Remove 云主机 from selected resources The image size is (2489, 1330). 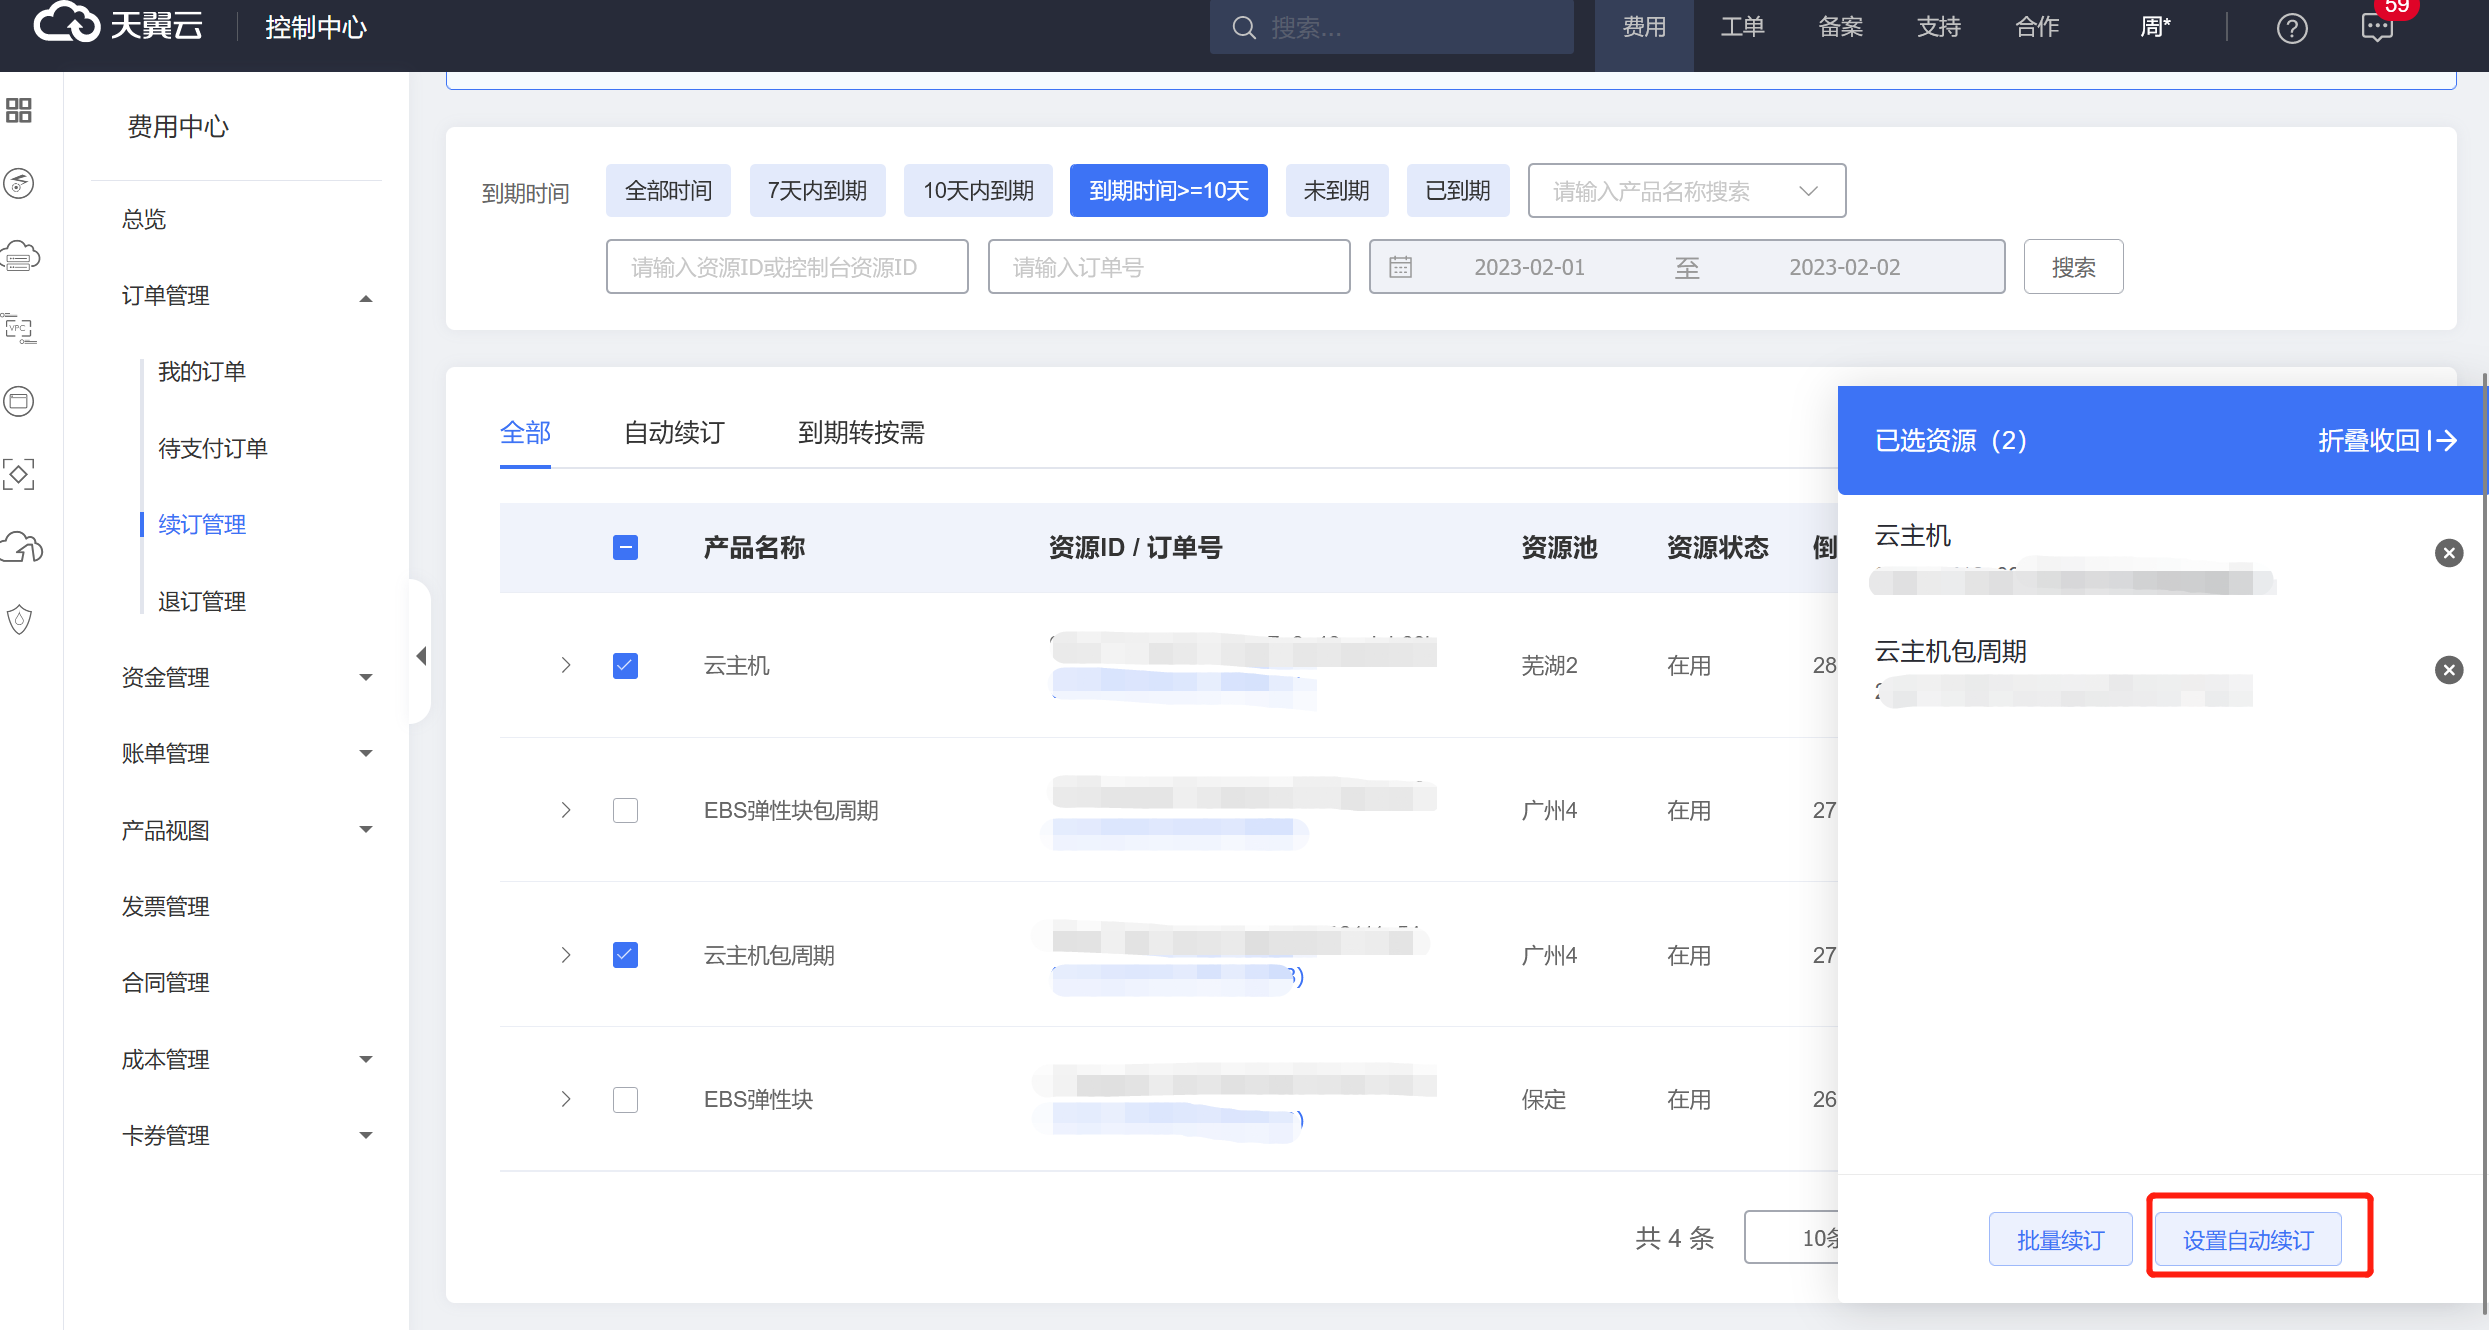pos(2448,553)
